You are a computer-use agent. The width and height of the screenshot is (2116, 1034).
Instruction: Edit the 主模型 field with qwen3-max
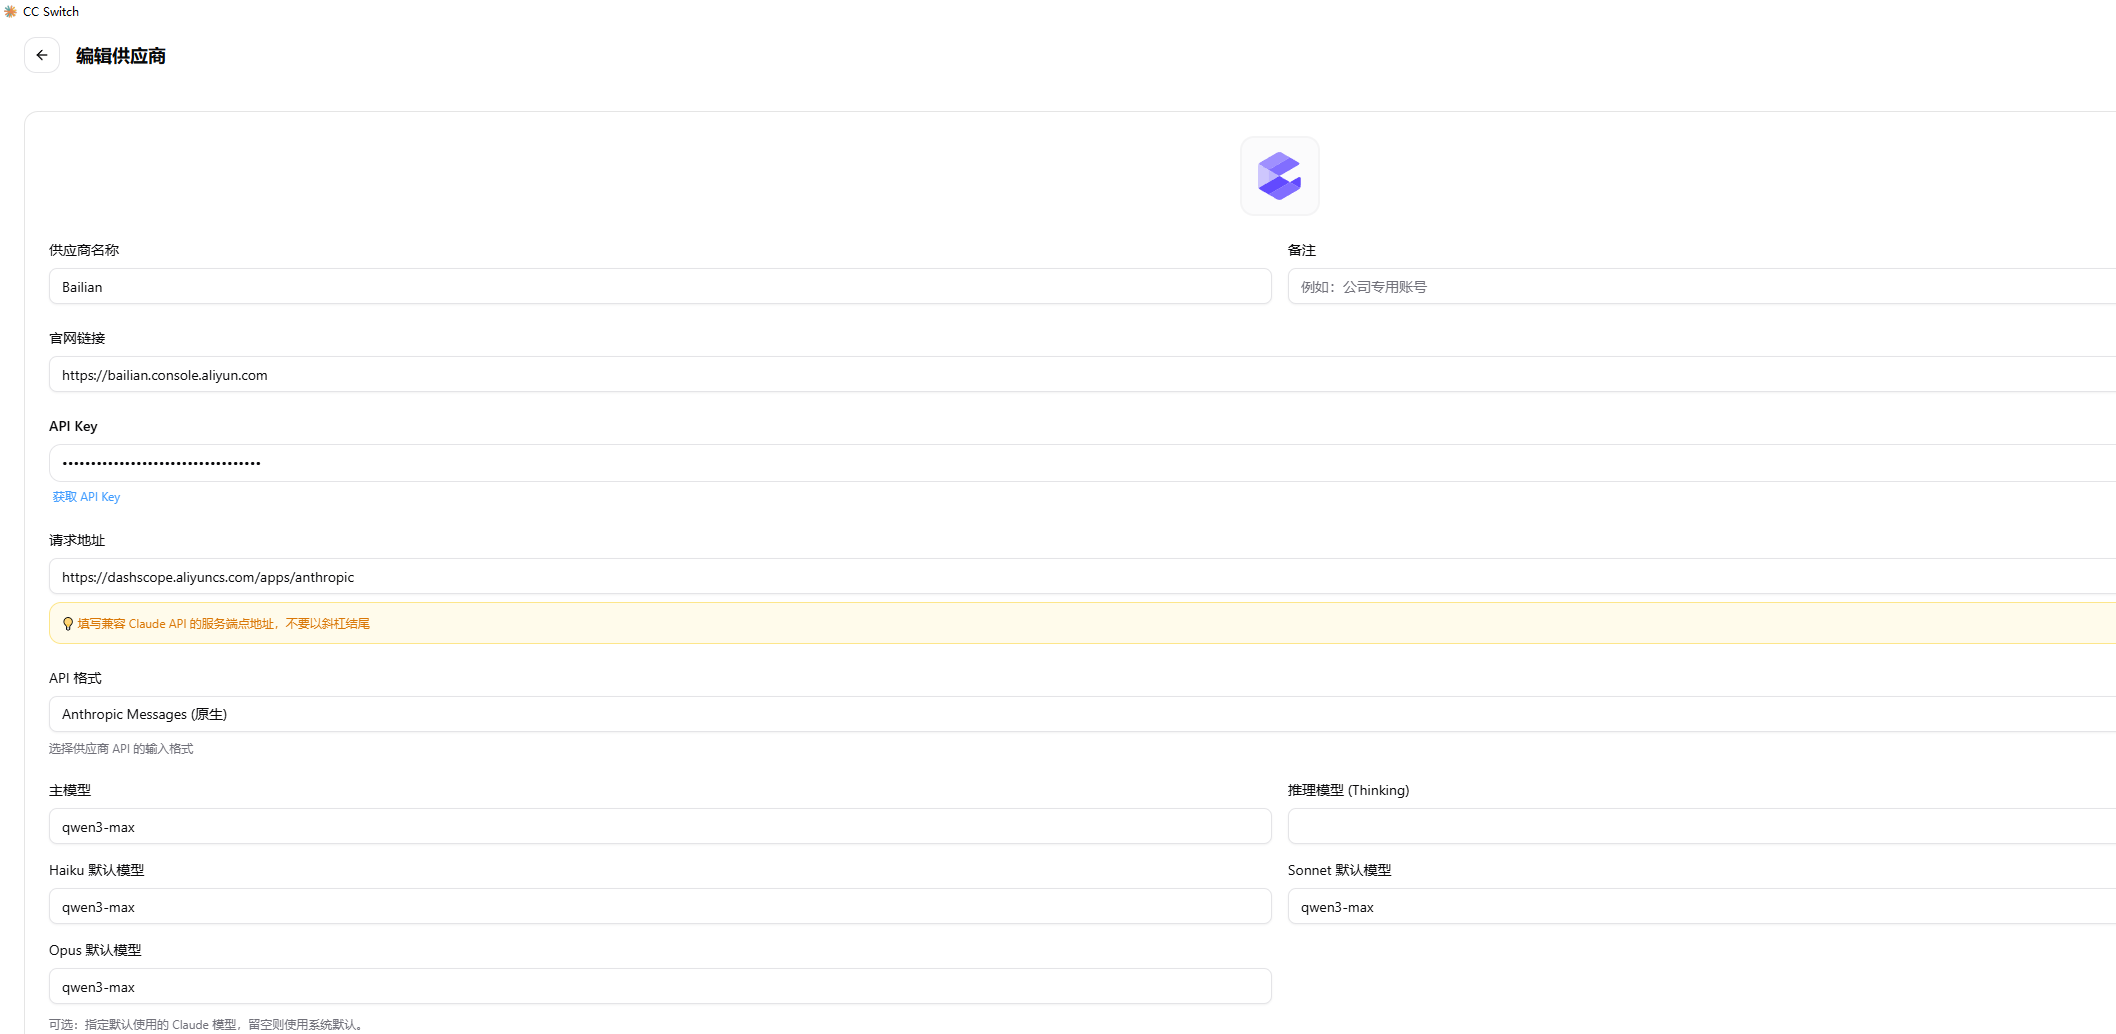pyautogui.click(x=660, y=827)
